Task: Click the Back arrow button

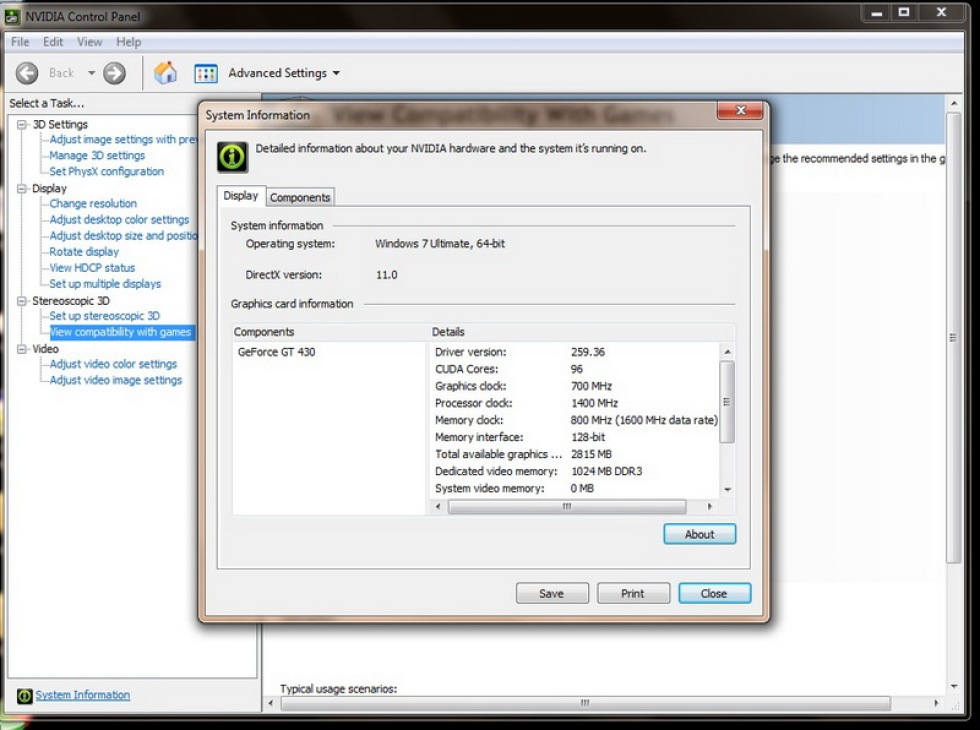Action: pos(28,73)
